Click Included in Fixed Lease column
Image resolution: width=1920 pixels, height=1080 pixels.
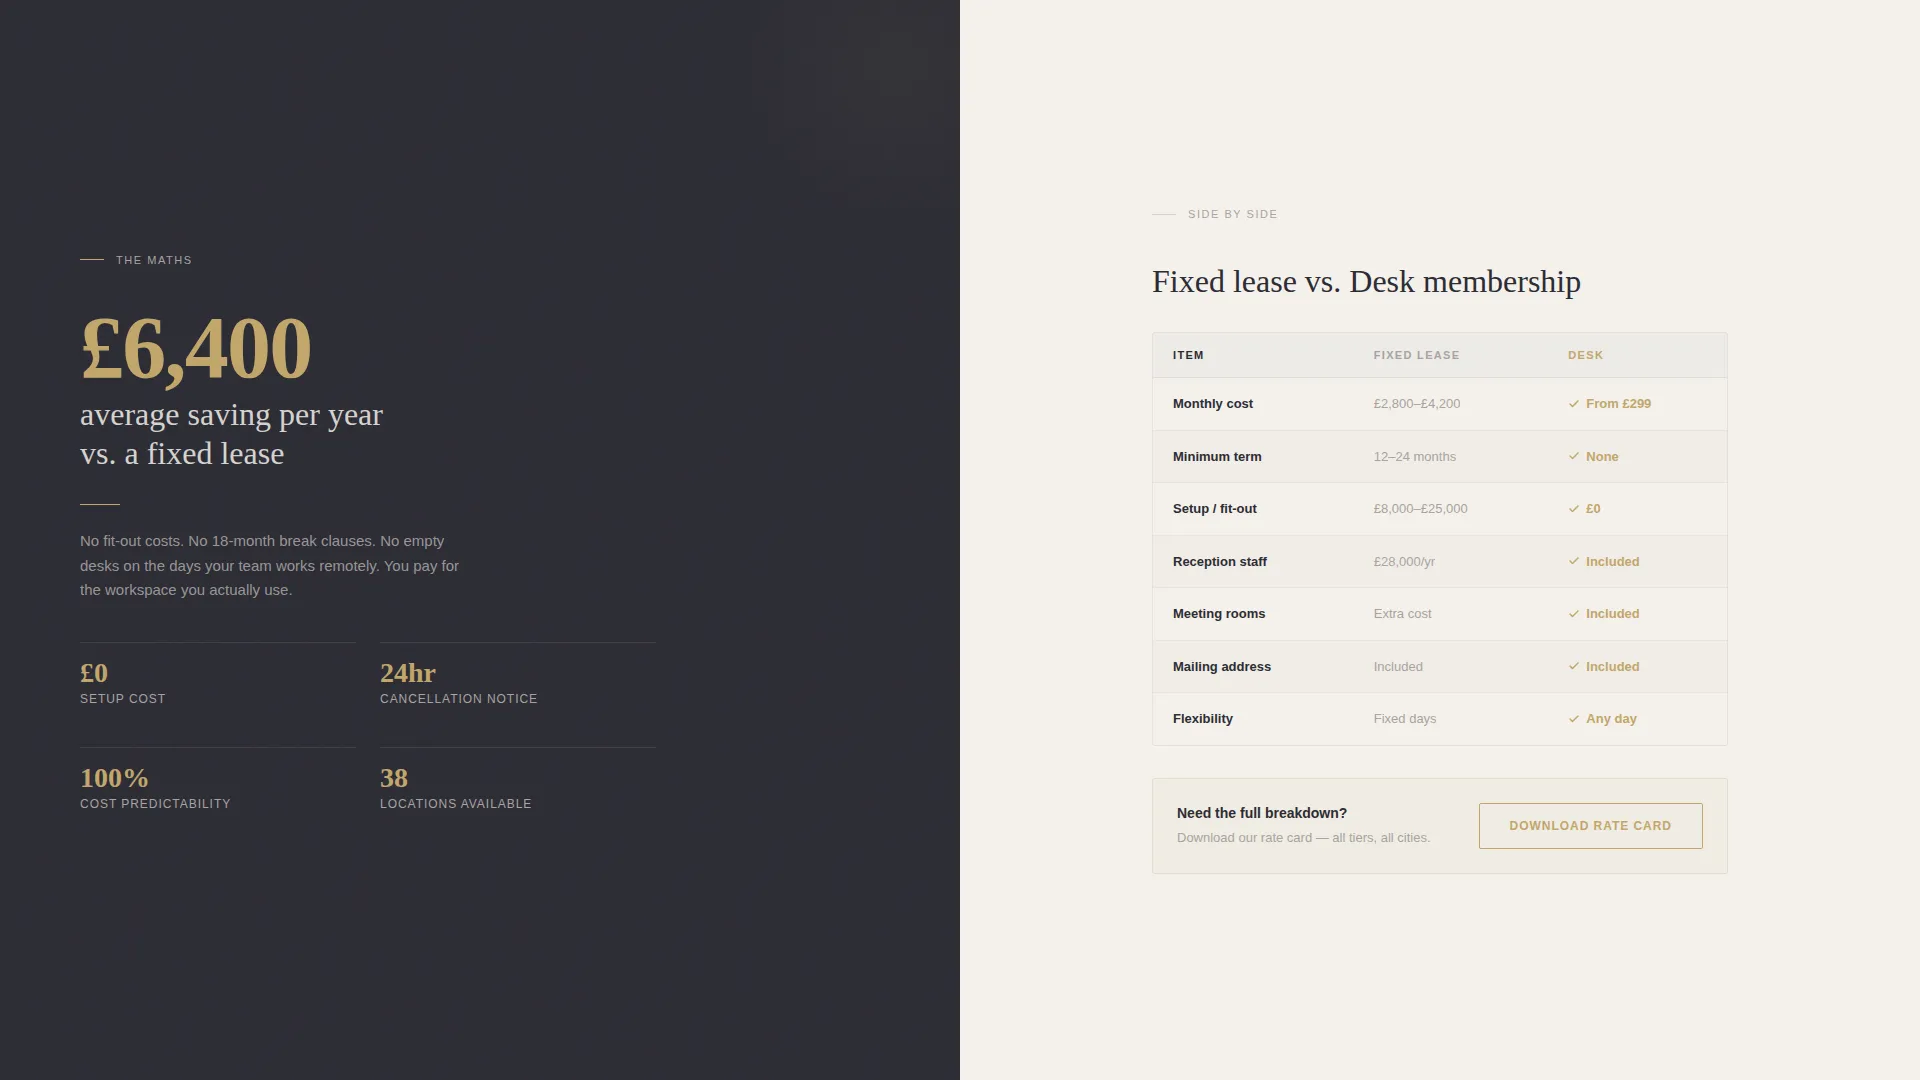click(x=1398, y=667)
